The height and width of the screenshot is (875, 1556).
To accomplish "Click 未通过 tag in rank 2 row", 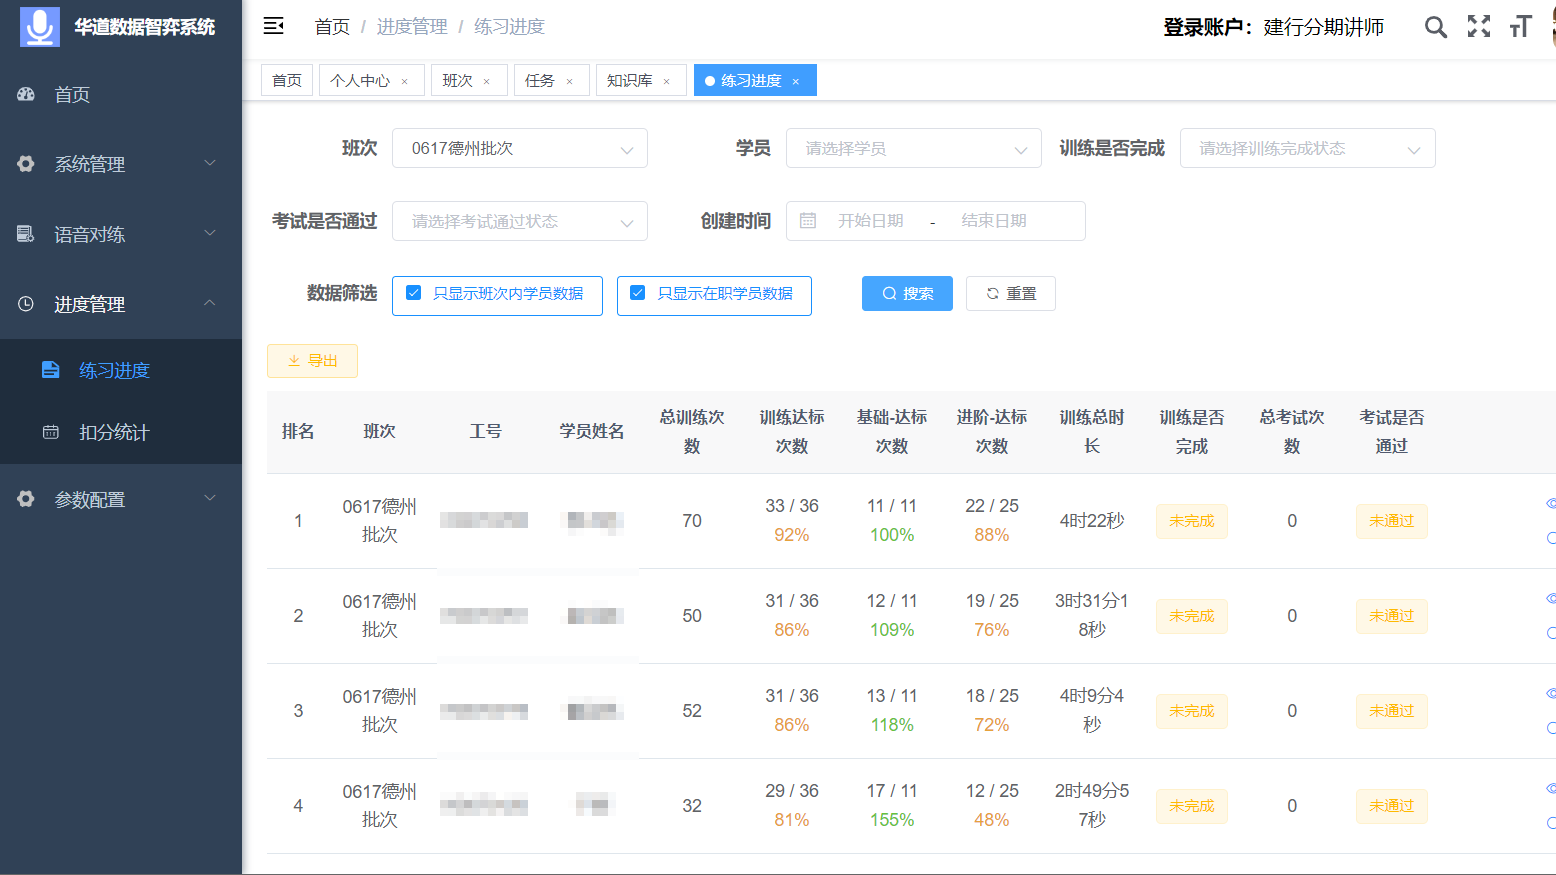I will pyautogui.click(x=1391, y=616).
